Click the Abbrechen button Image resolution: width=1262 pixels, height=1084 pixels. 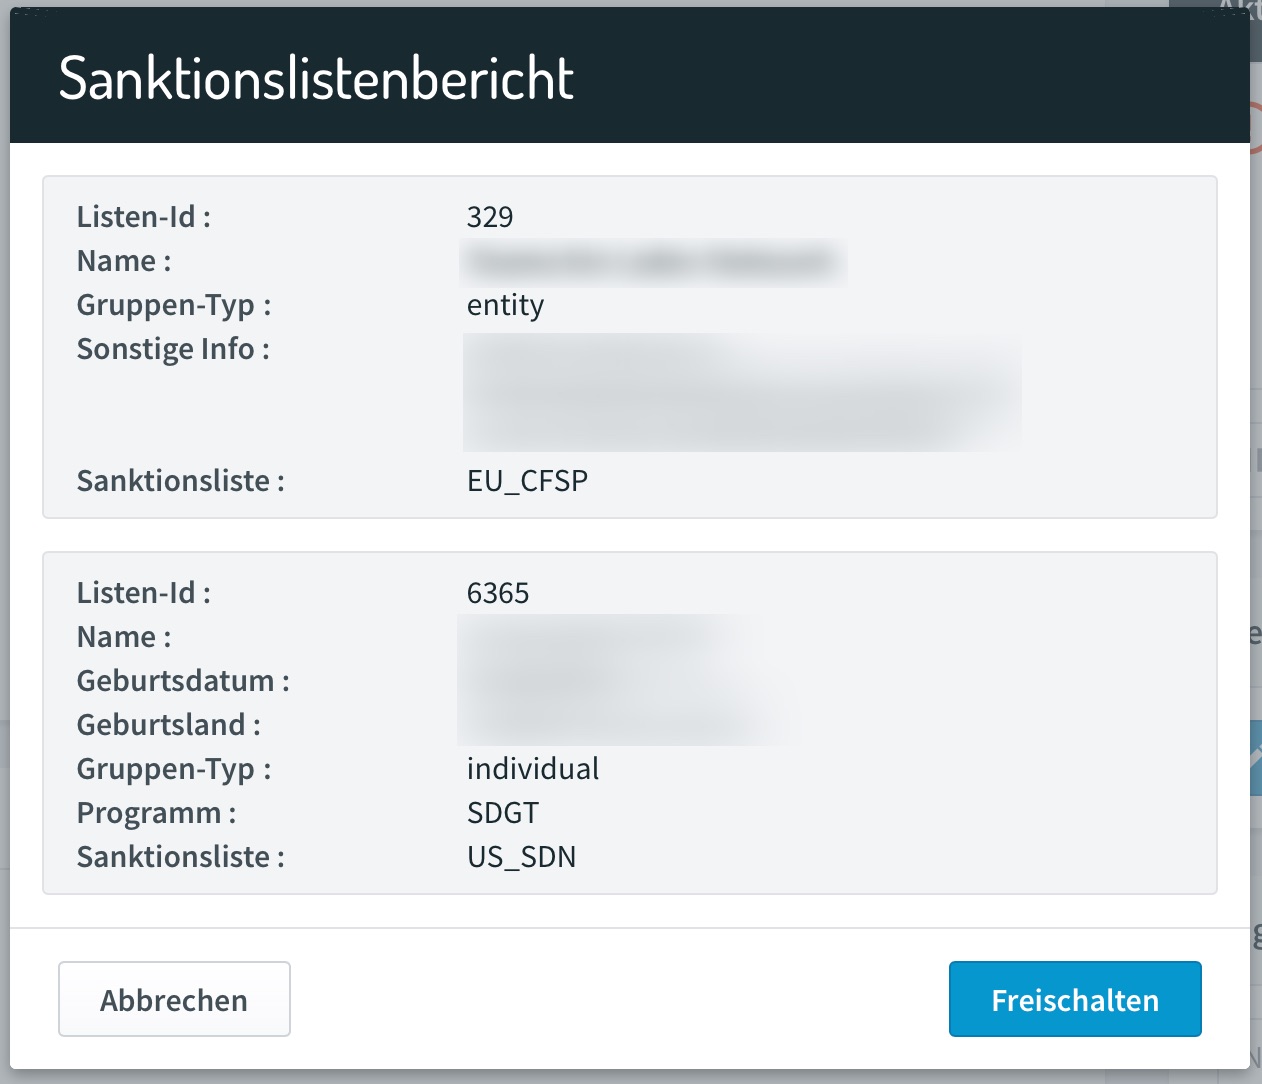(x=174, y=999)
